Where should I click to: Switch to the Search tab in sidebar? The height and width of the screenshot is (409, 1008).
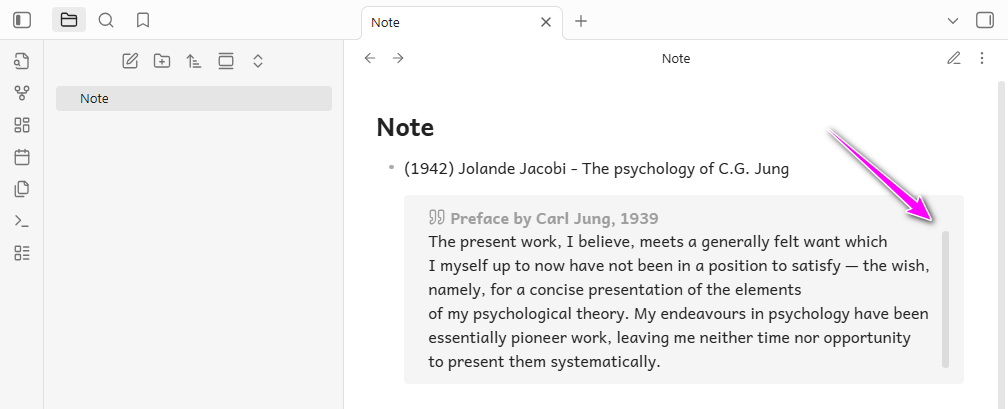pyautogui.click(x=106, y=20)
